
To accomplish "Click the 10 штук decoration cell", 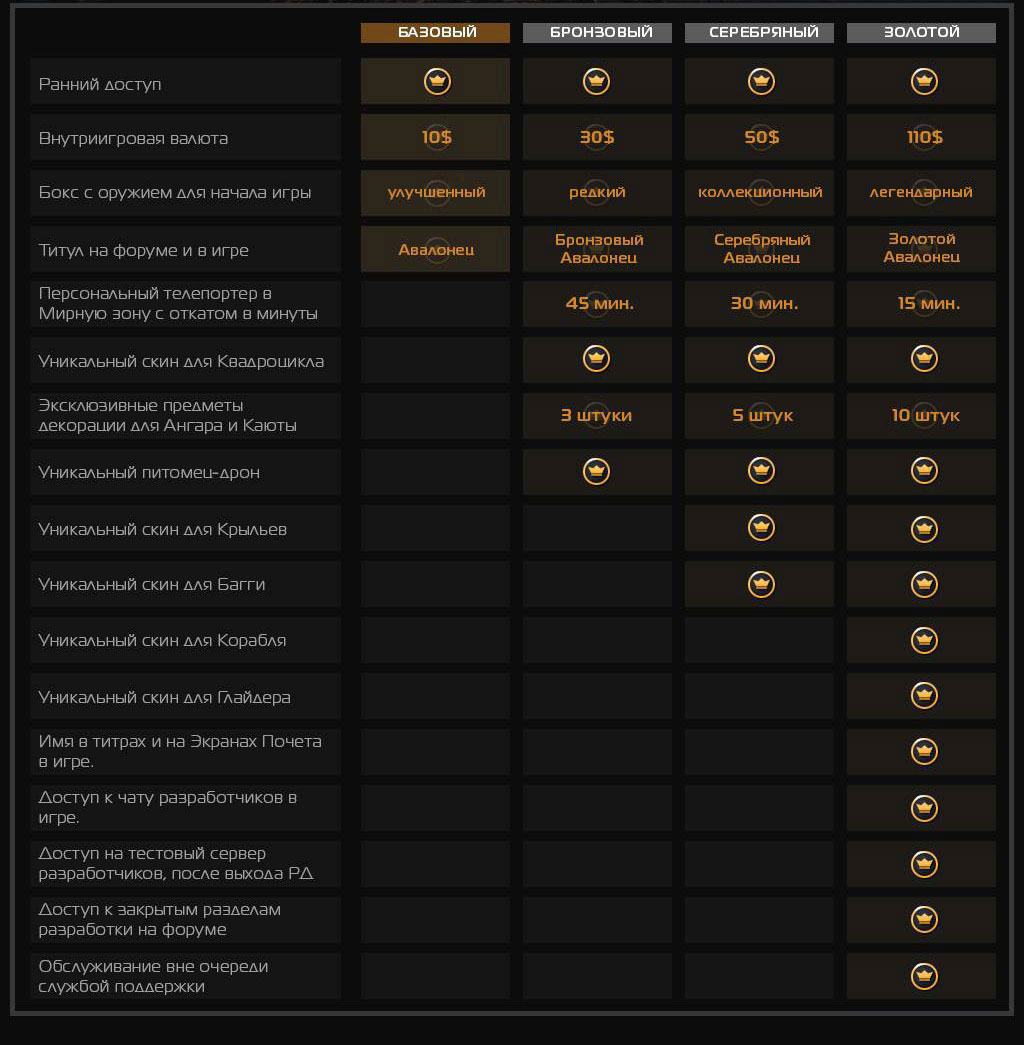I will coord(925,415).
